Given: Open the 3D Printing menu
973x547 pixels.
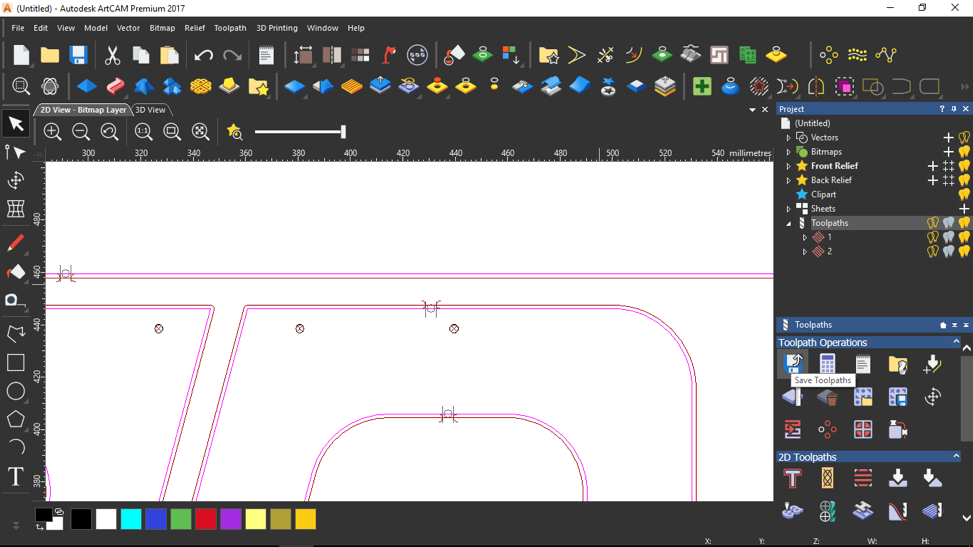Looking at the screenshot, I should [277, 28].
